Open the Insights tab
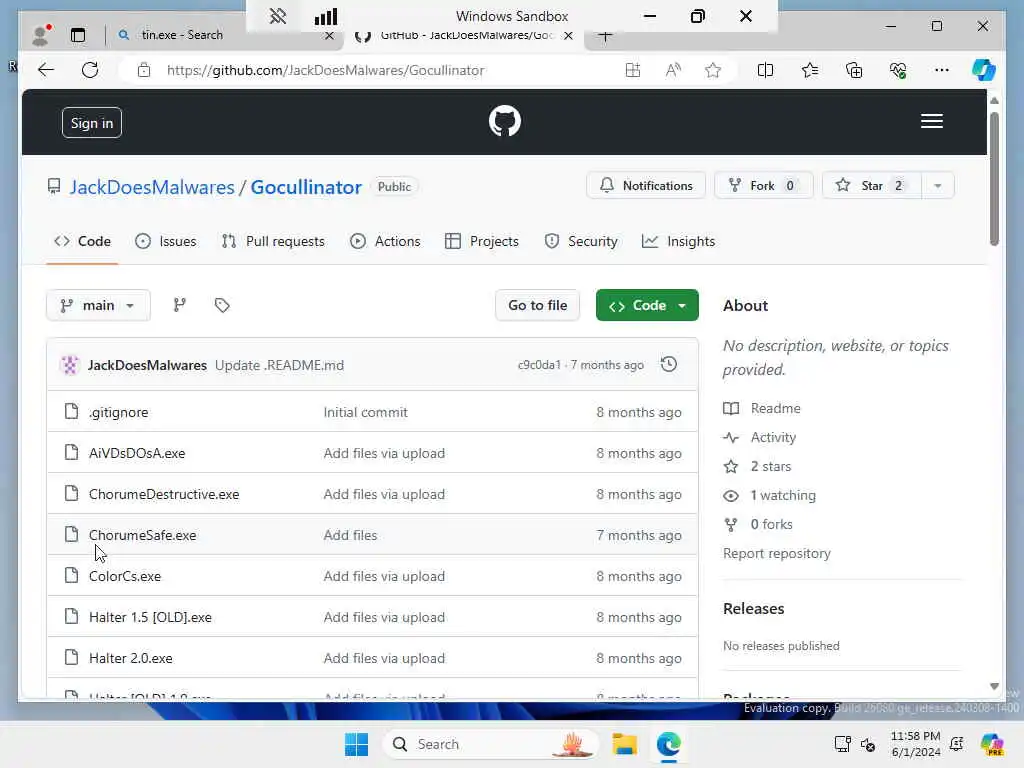 pyautogui.click(x=679, y=242)
